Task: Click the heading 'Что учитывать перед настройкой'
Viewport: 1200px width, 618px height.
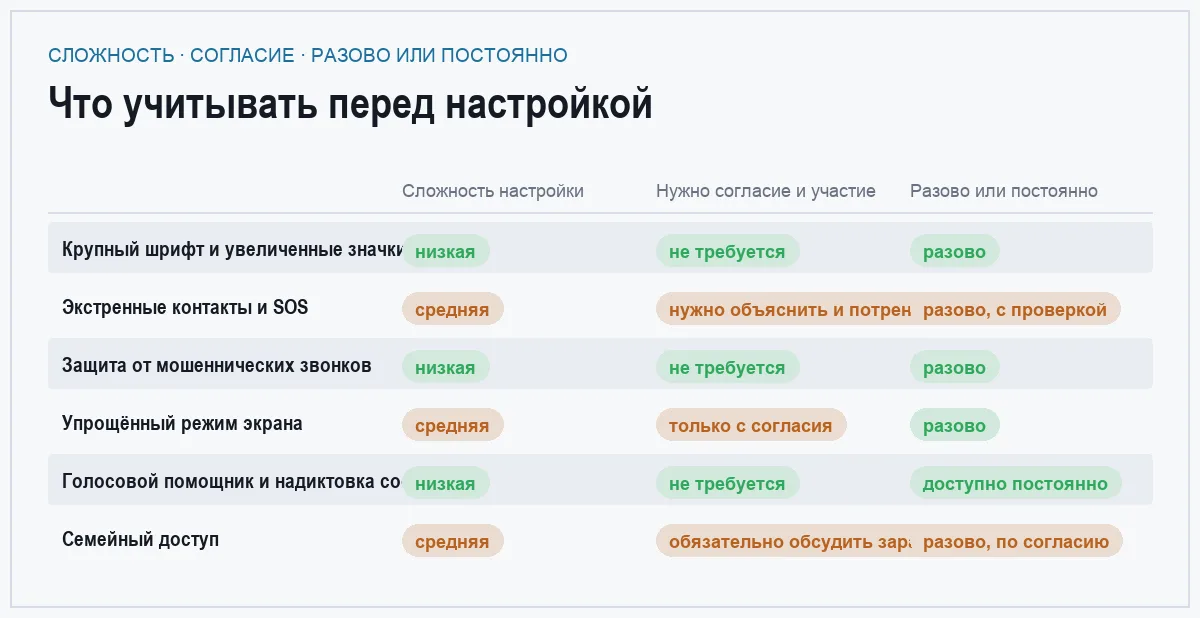Action: [x=350, y=104]
